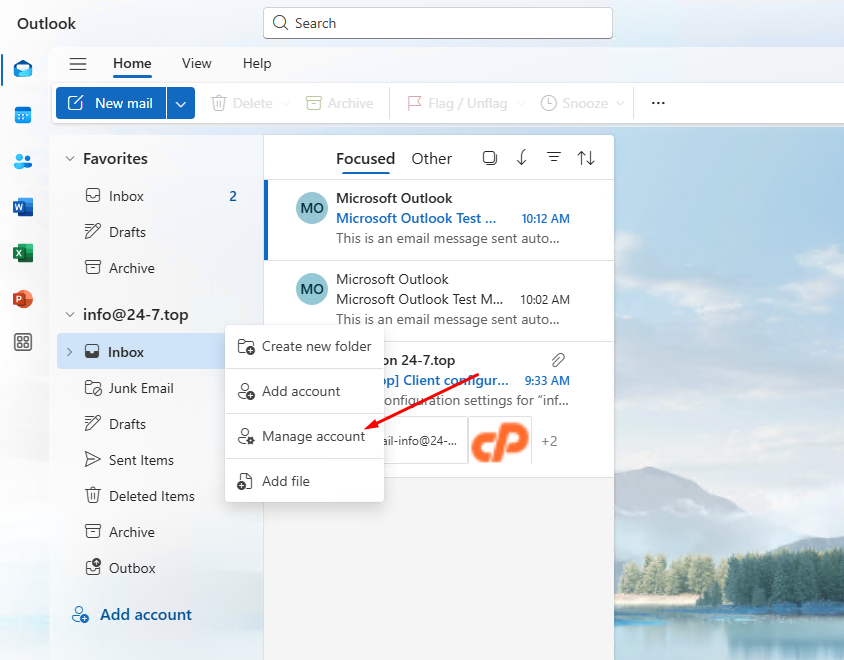
Task: Launch PowerPoint from the left rail
Action: click(22, 299)
